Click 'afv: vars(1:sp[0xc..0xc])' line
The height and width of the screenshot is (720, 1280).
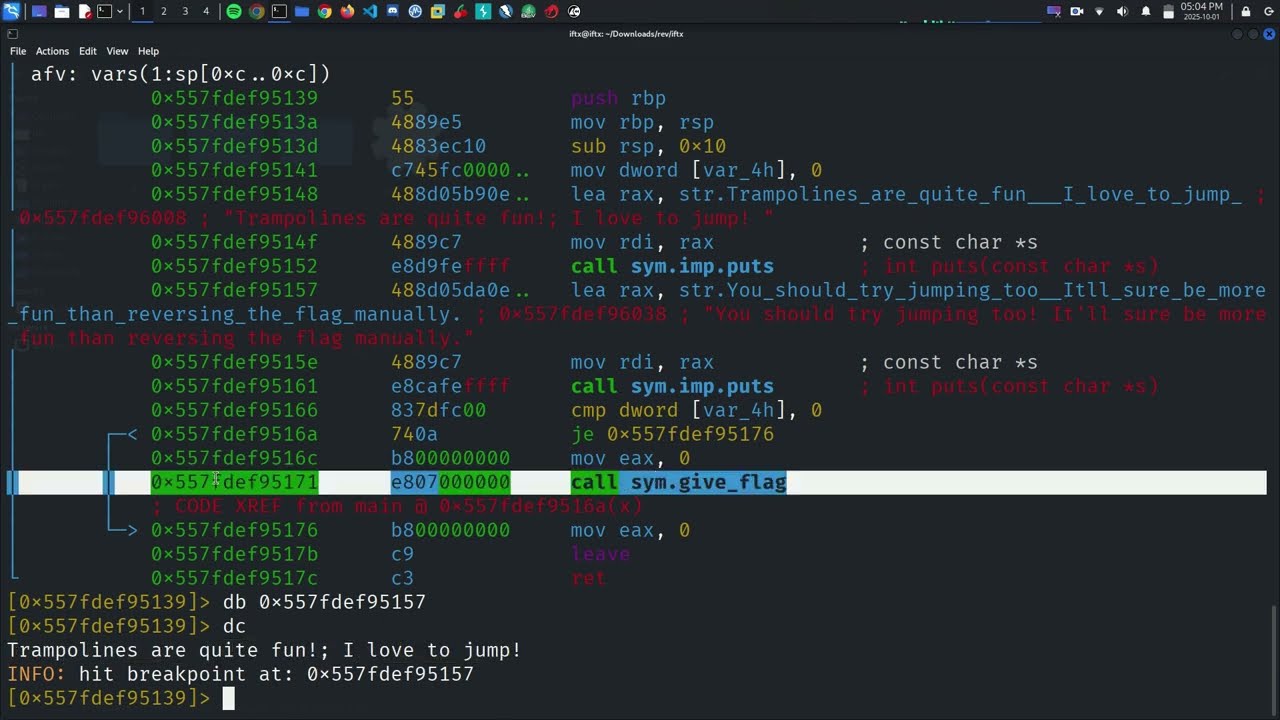pos(180,74)
